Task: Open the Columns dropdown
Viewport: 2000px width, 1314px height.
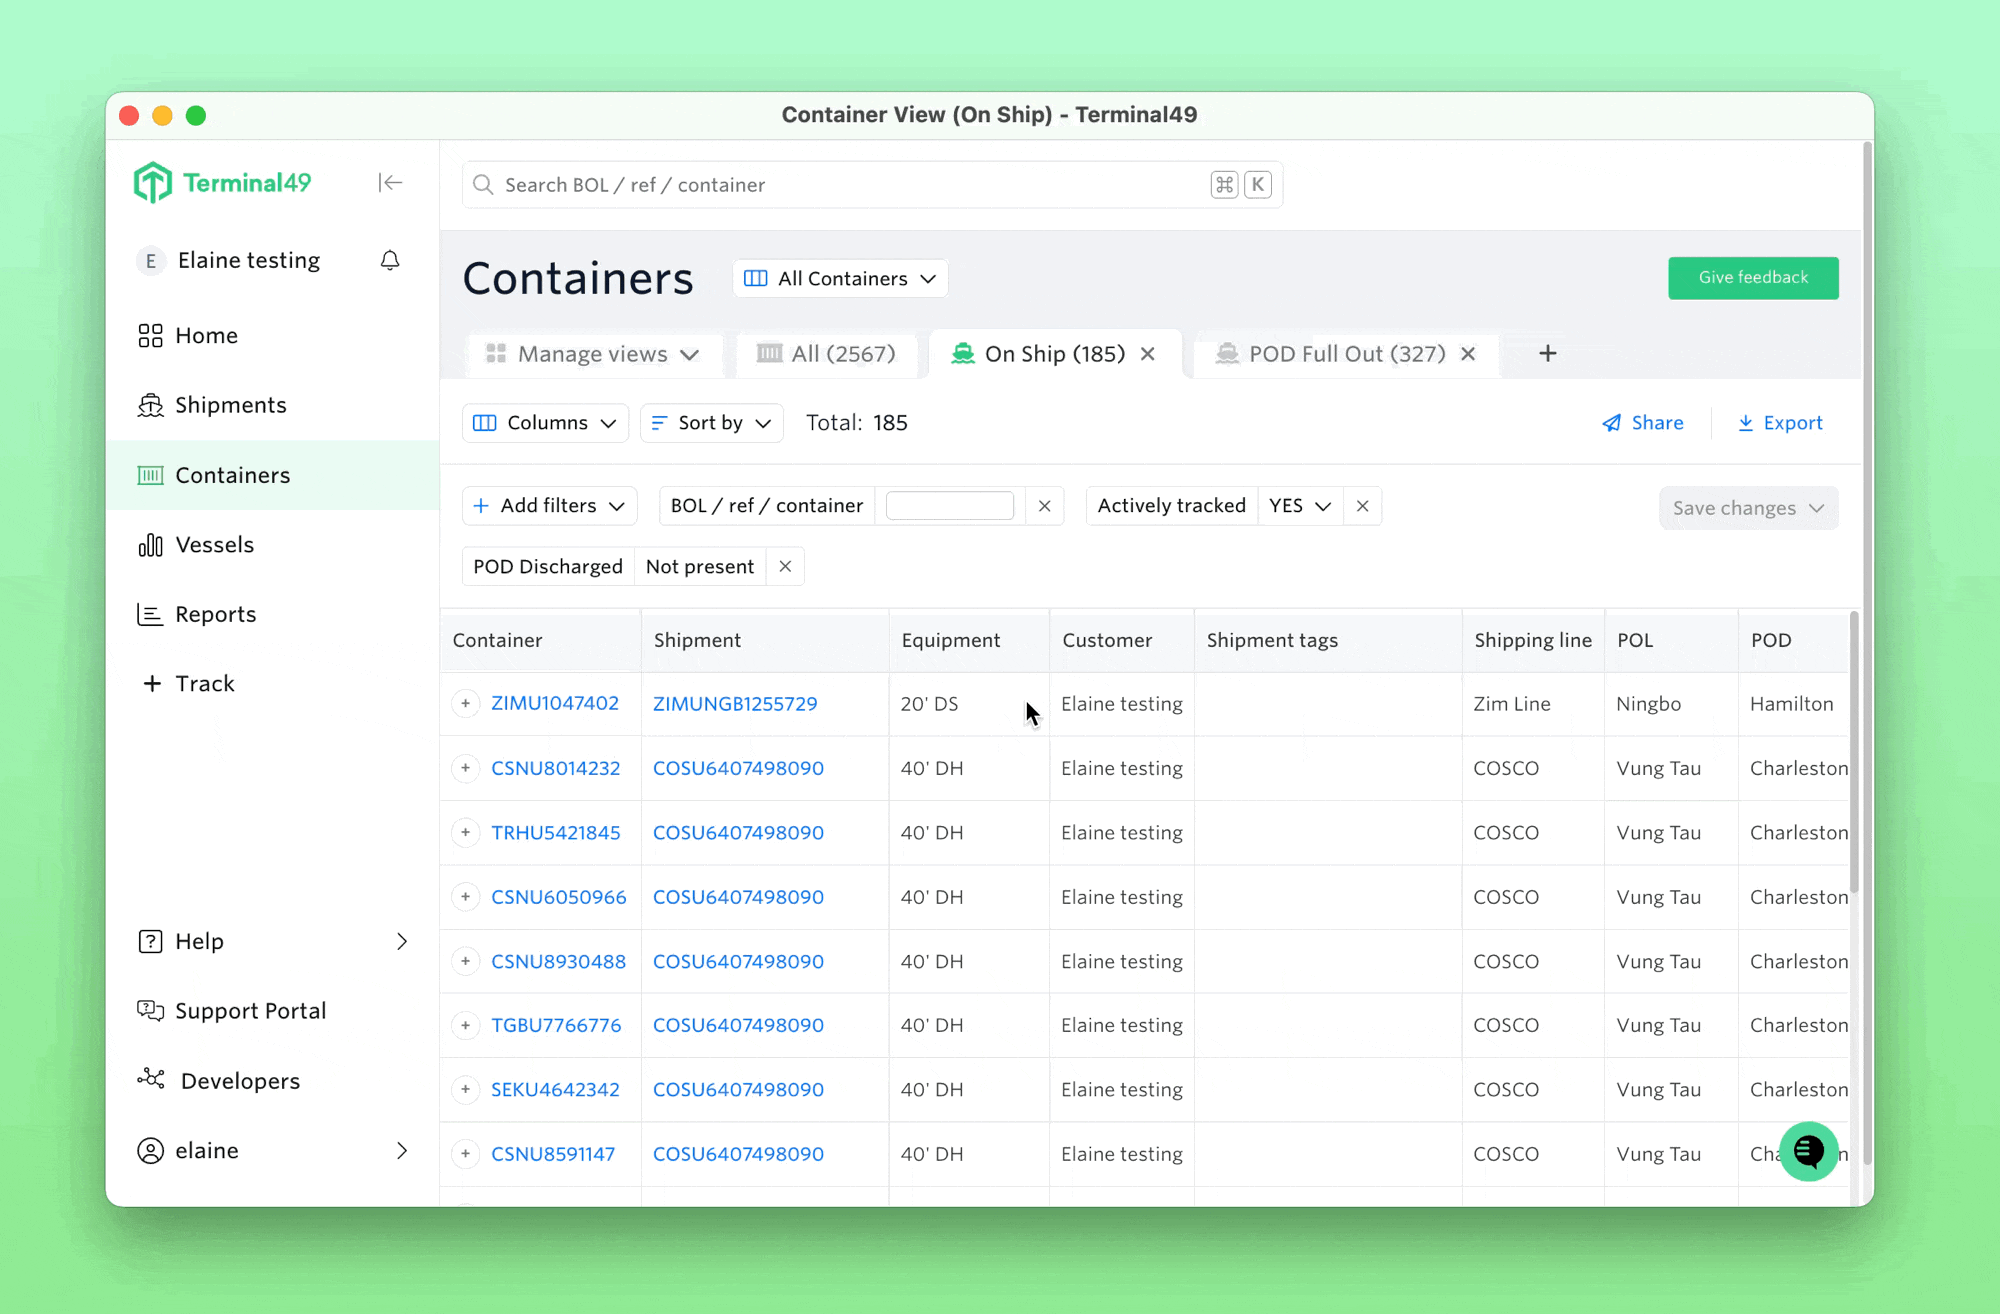Action: [545, 423]
